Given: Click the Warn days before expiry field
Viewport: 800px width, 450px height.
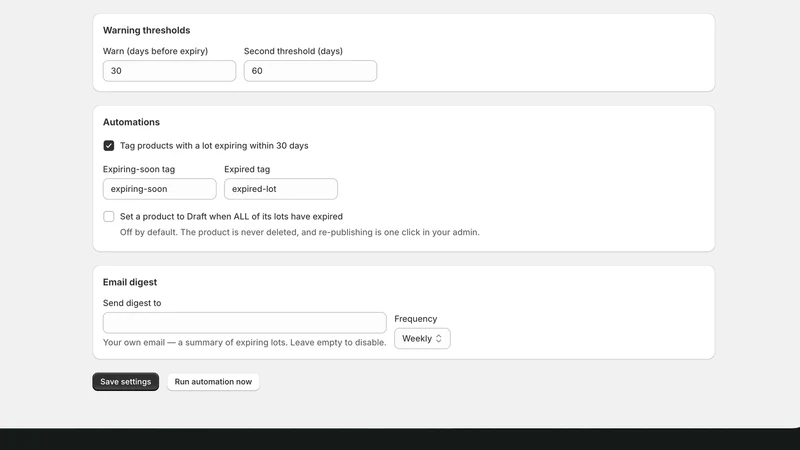Looking at the screenshot, I should tap(169, 71).
